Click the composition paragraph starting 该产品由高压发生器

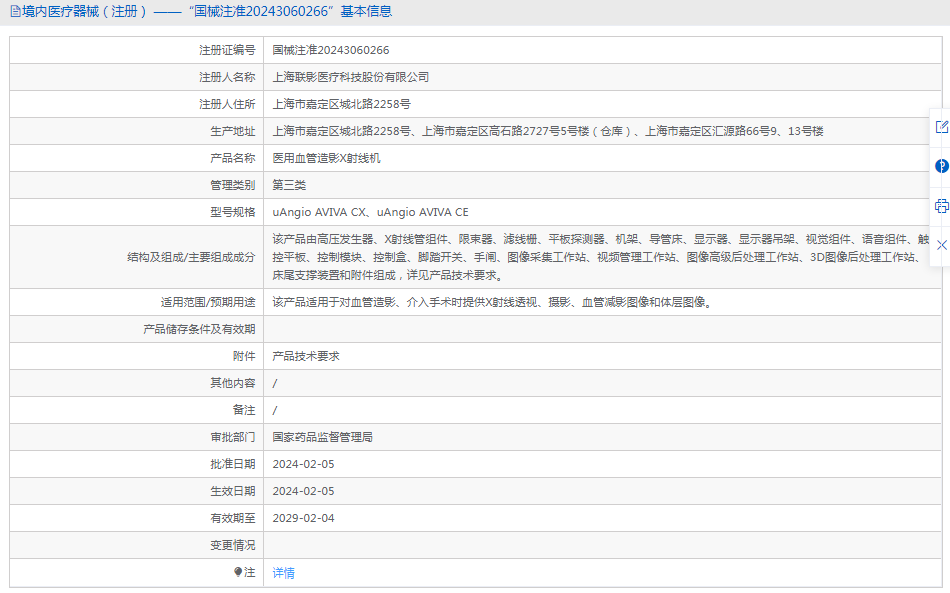600,257
